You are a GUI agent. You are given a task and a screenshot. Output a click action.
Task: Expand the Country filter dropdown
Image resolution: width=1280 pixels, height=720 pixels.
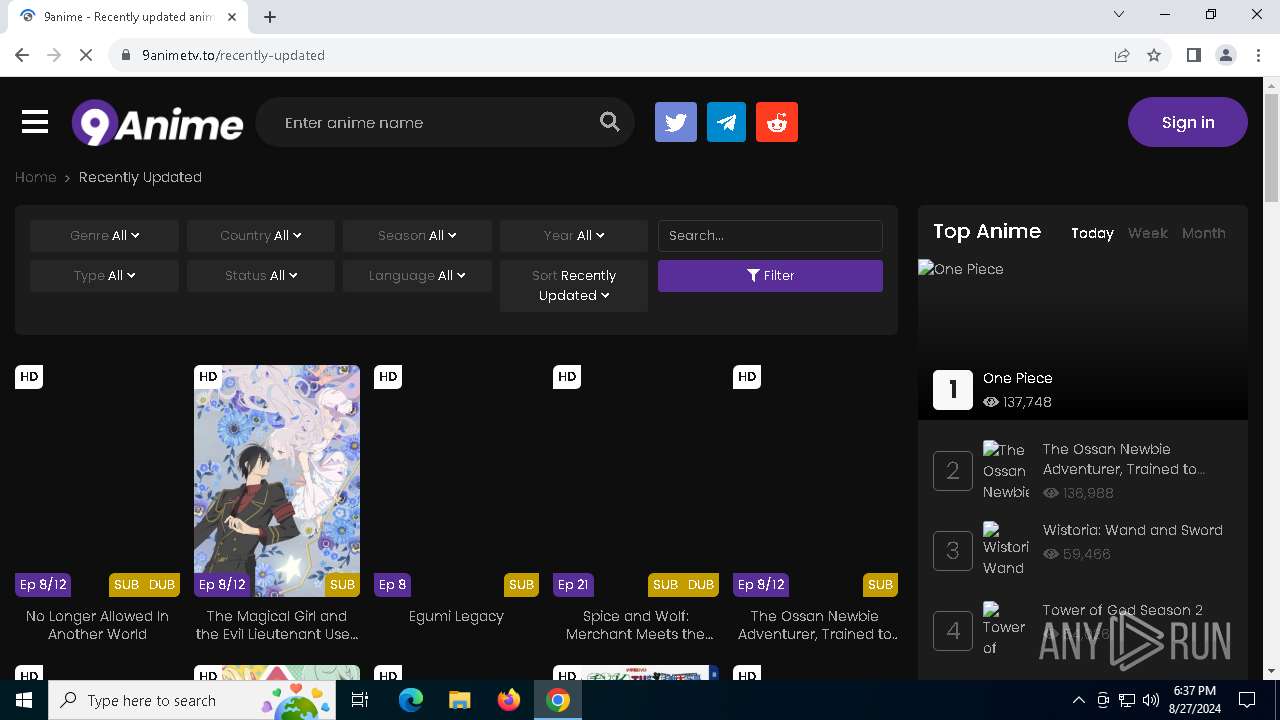pyautogui.click(x=260, y=235)
